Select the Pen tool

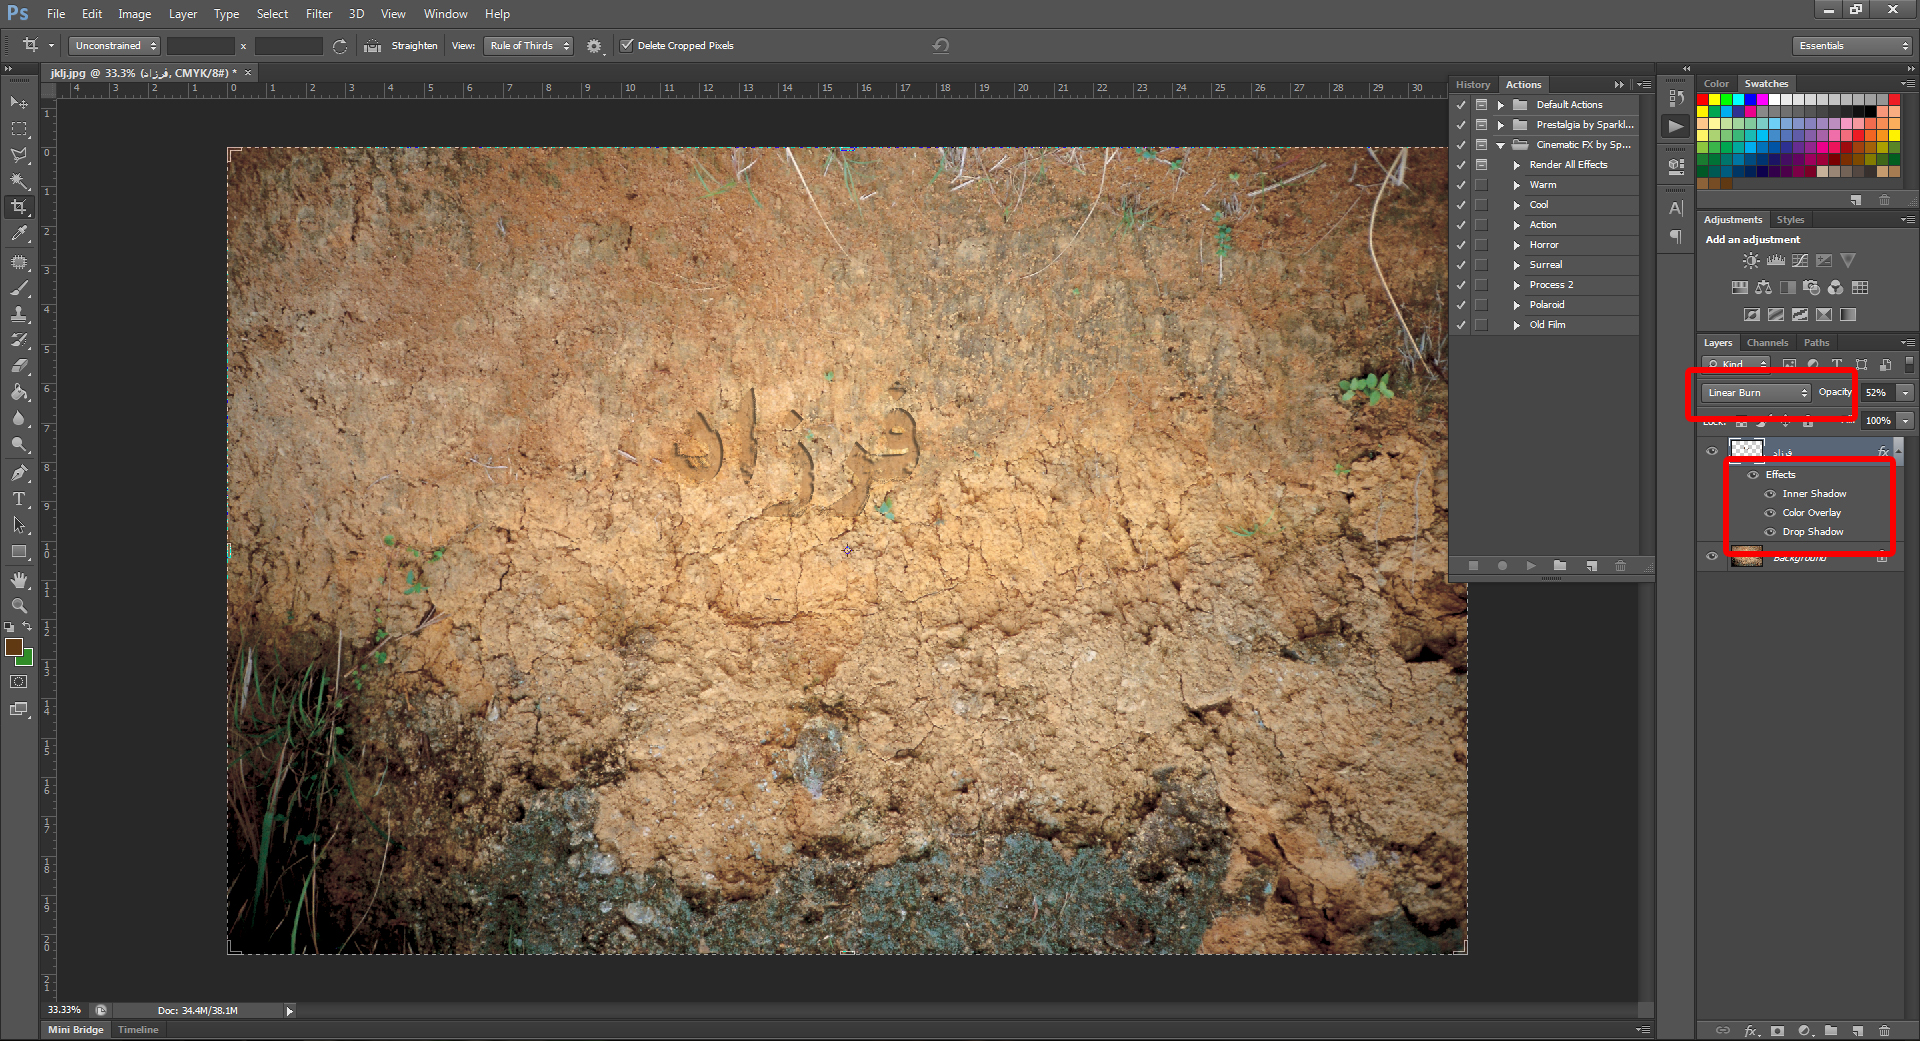pos(19,472)
